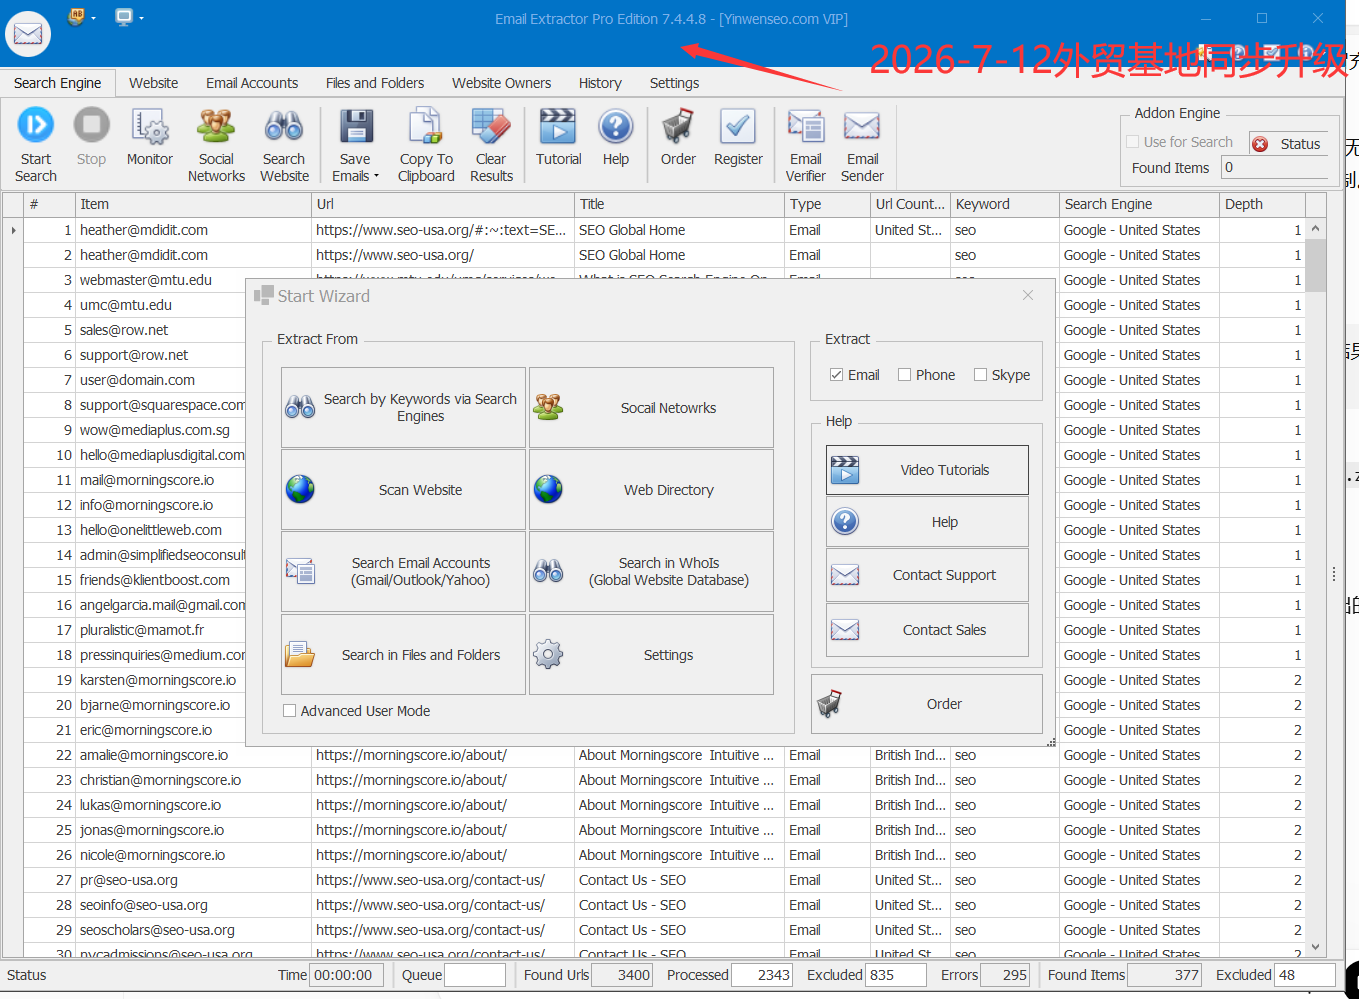The height and width of the screenshot is (999, 1359).
Task: Choose Socail Netowrks in Start Wizard
Action: click(651, 407)
